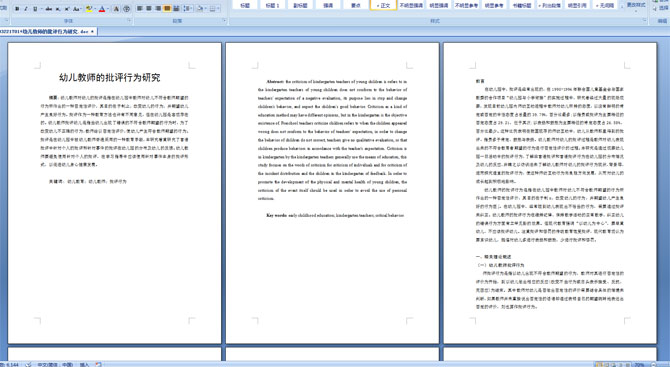Open the underline style dropdown arrow
Viewport: 670px width, 367px height.
tap(41, 9)
